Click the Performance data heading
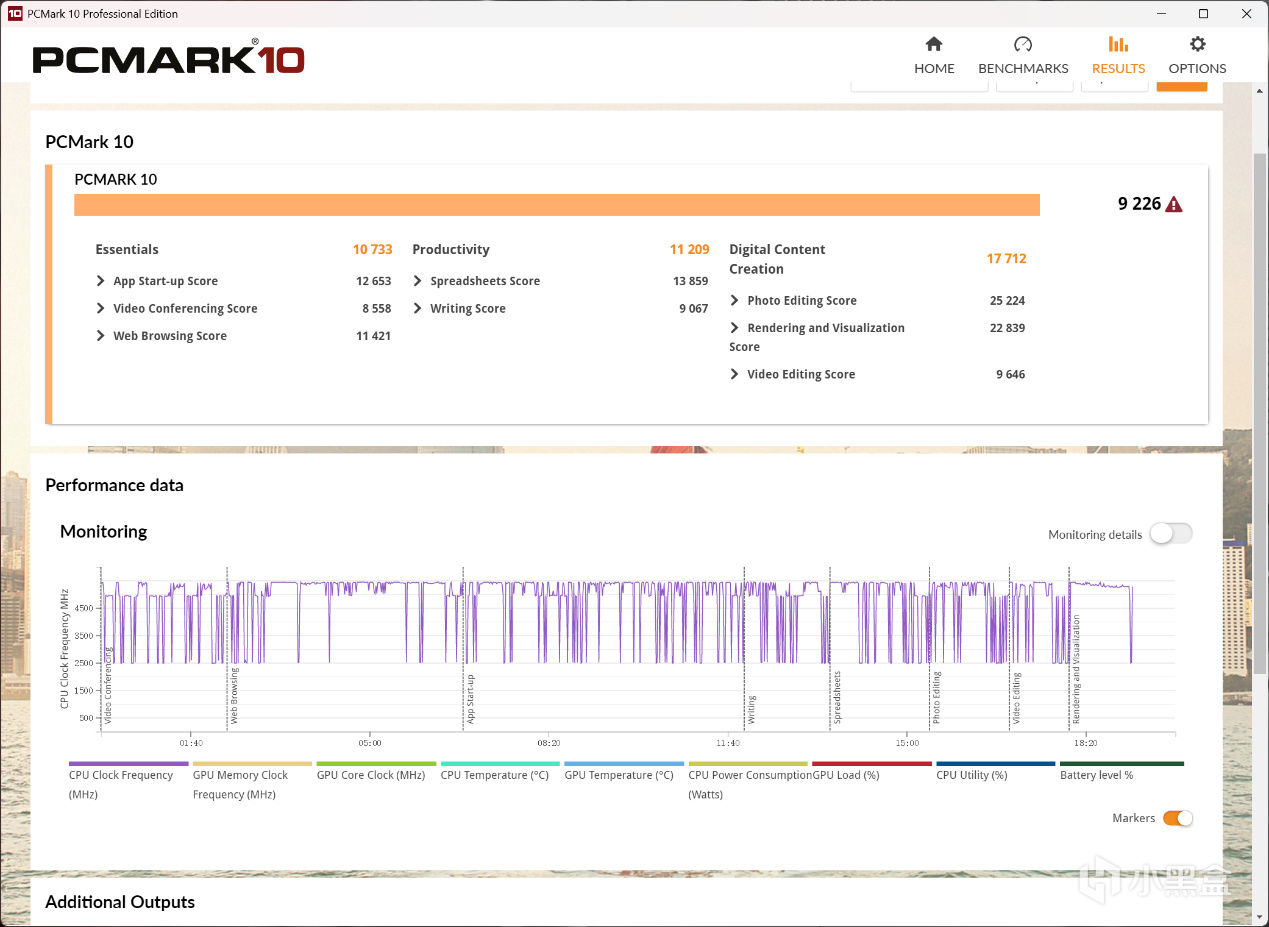The height and width of the screenshot is (927, 1269). pyautogui.click(x=114, y=485)
